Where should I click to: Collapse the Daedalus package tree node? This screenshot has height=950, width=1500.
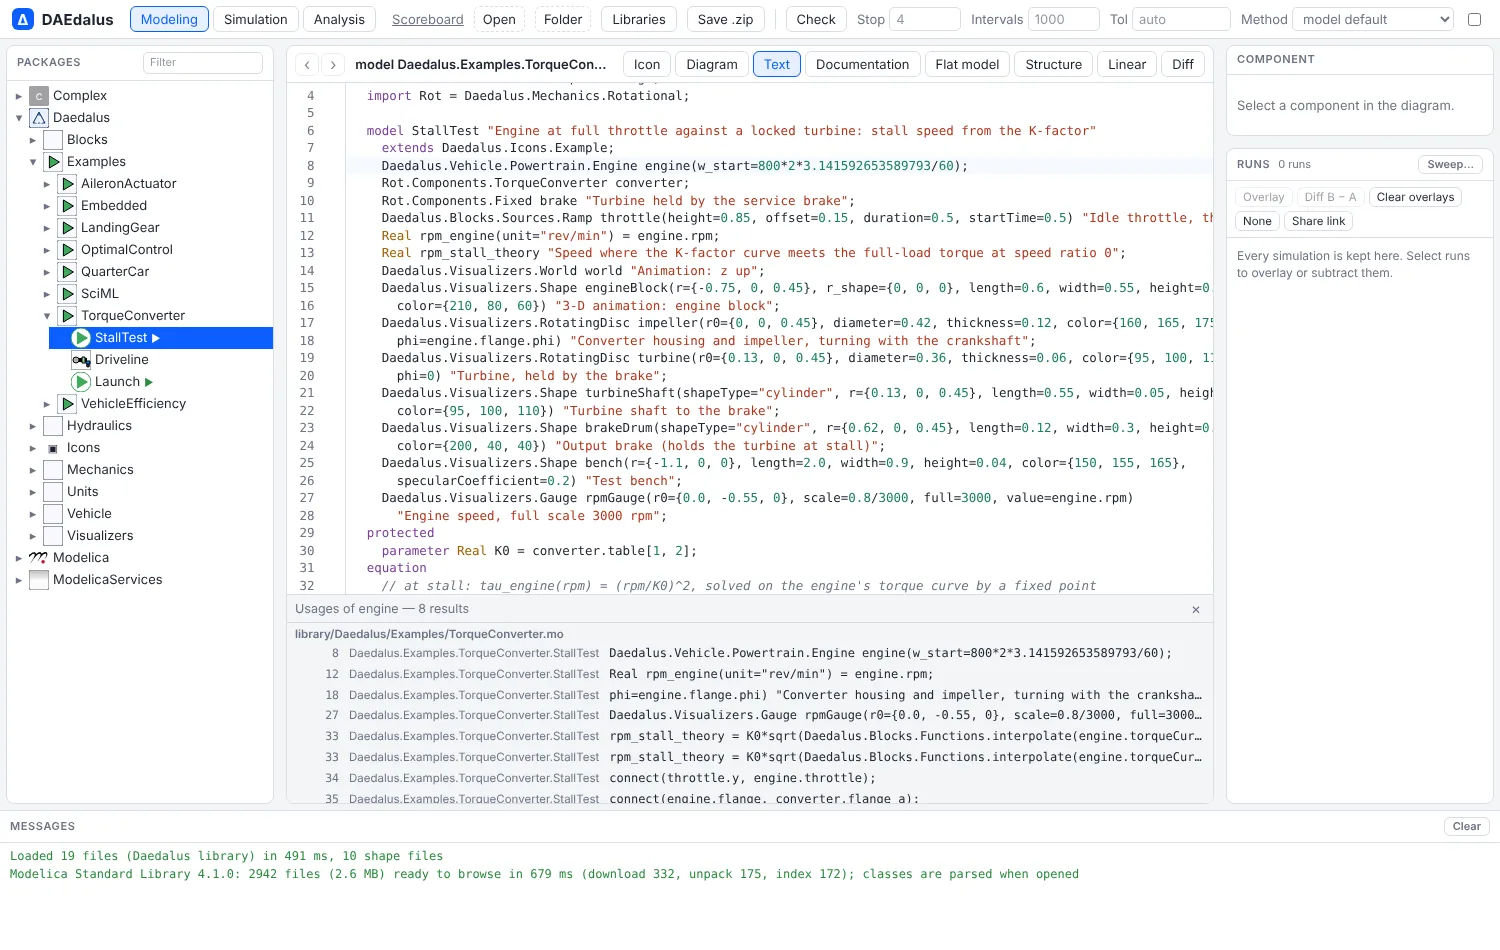18,118
